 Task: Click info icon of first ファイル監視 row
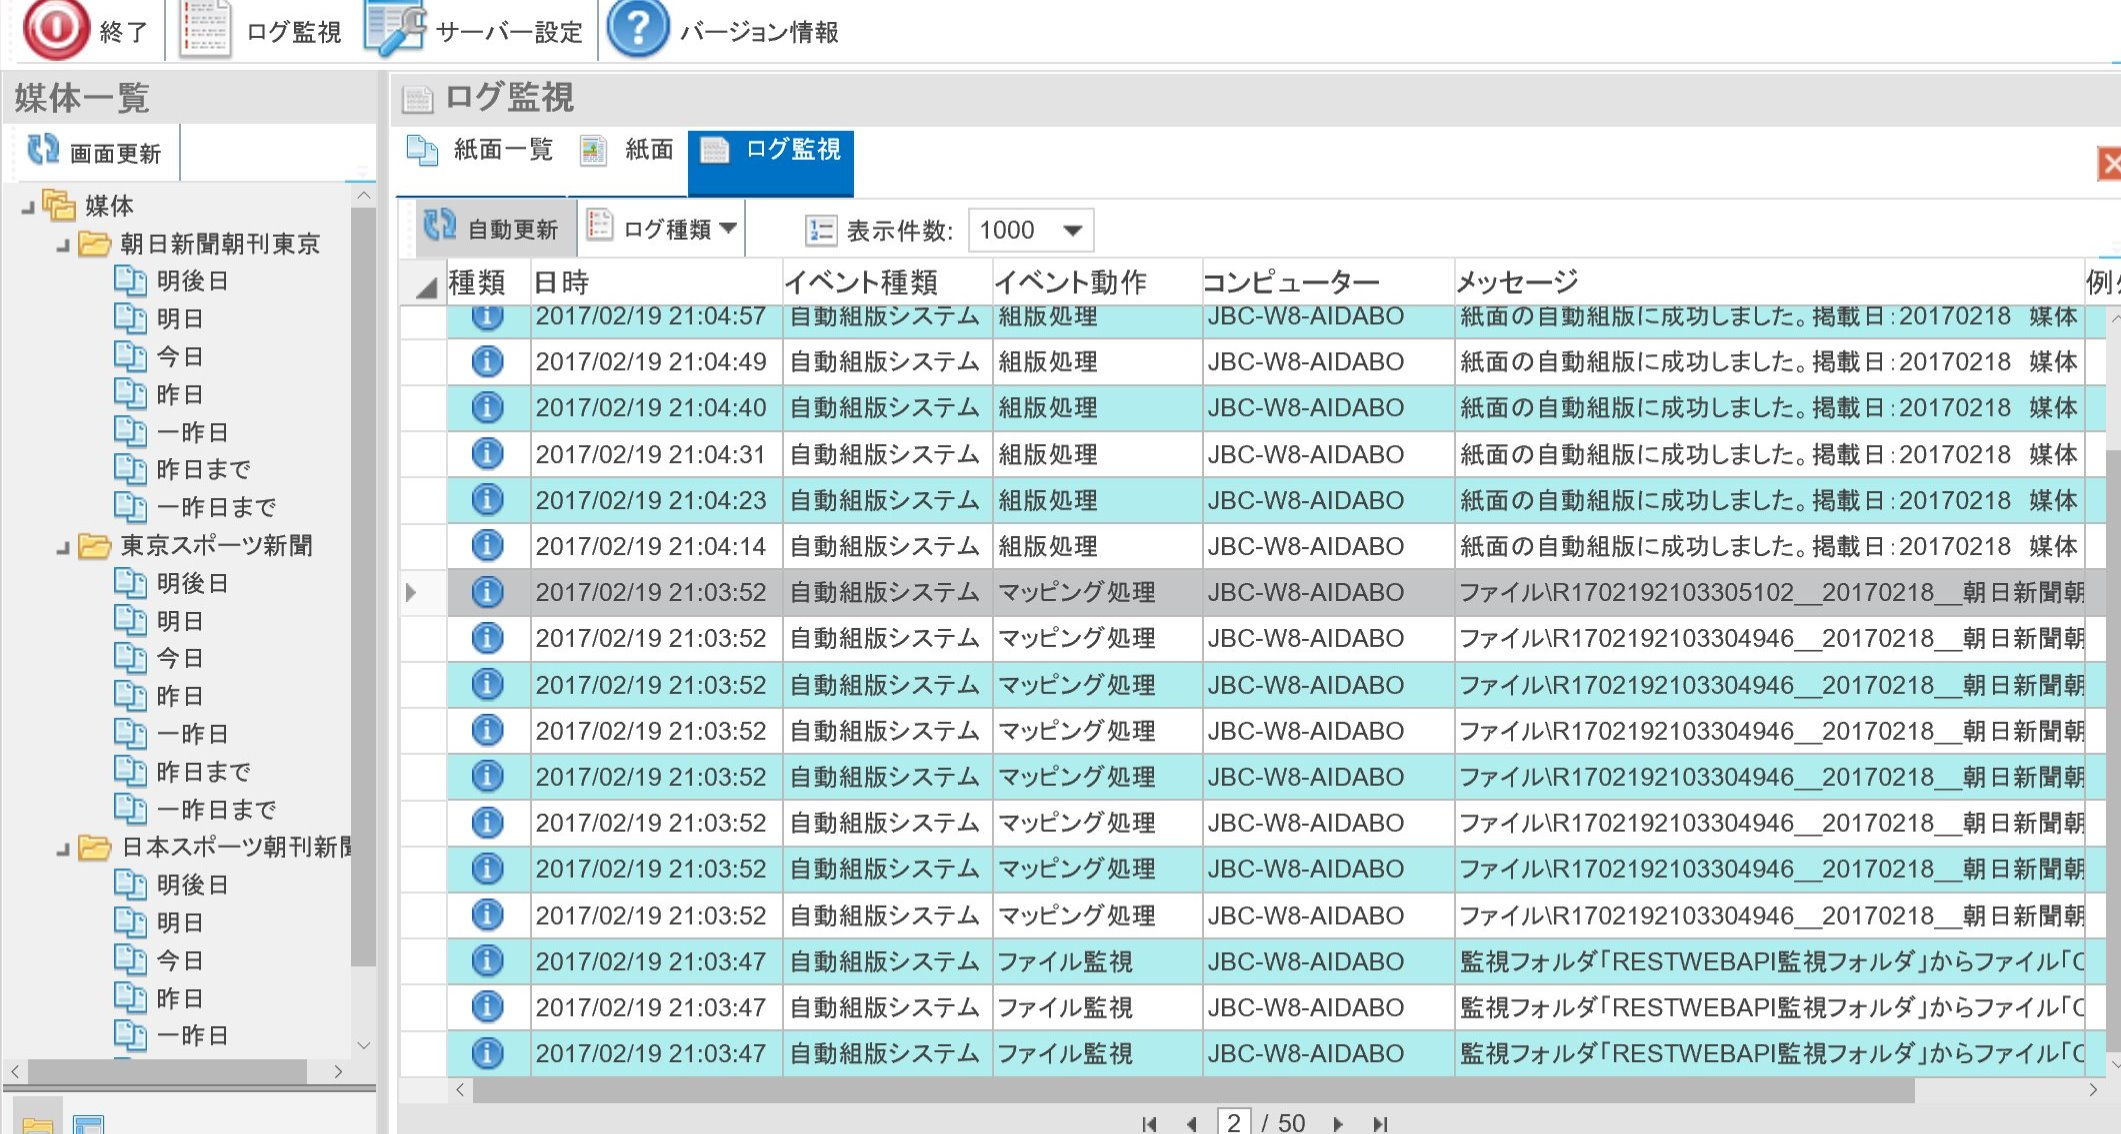point(487,961)
